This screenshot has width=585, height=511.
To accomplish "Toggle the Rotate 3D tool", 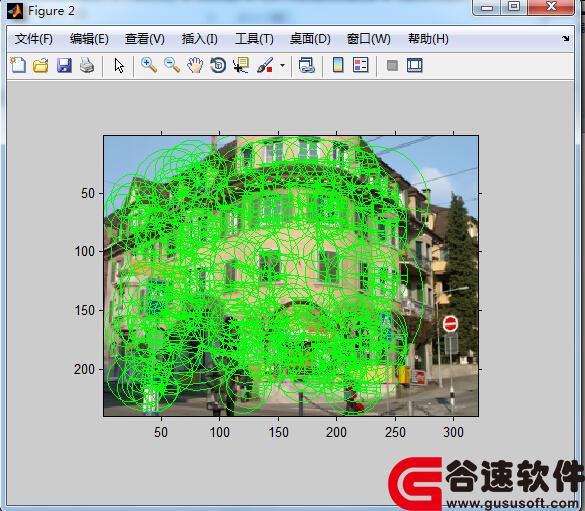I will pyautogui.click(x=218, y=65).
